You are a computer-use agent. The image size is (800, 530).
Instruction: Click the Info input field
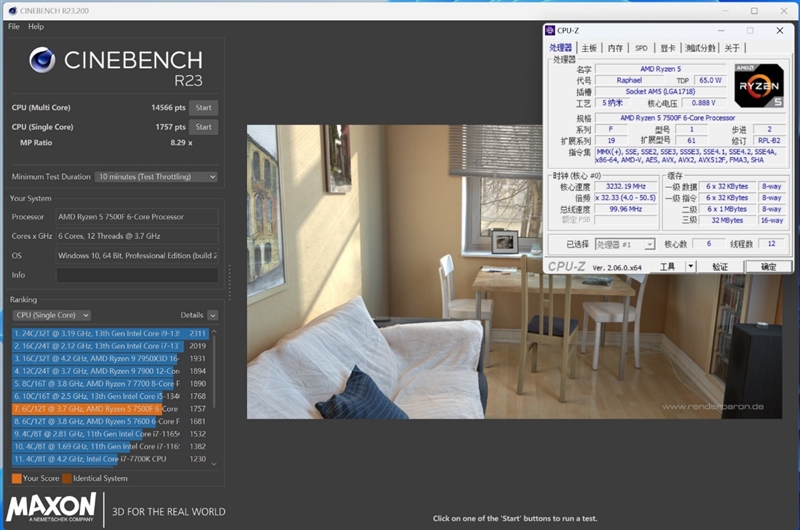(x=137, y=275)
